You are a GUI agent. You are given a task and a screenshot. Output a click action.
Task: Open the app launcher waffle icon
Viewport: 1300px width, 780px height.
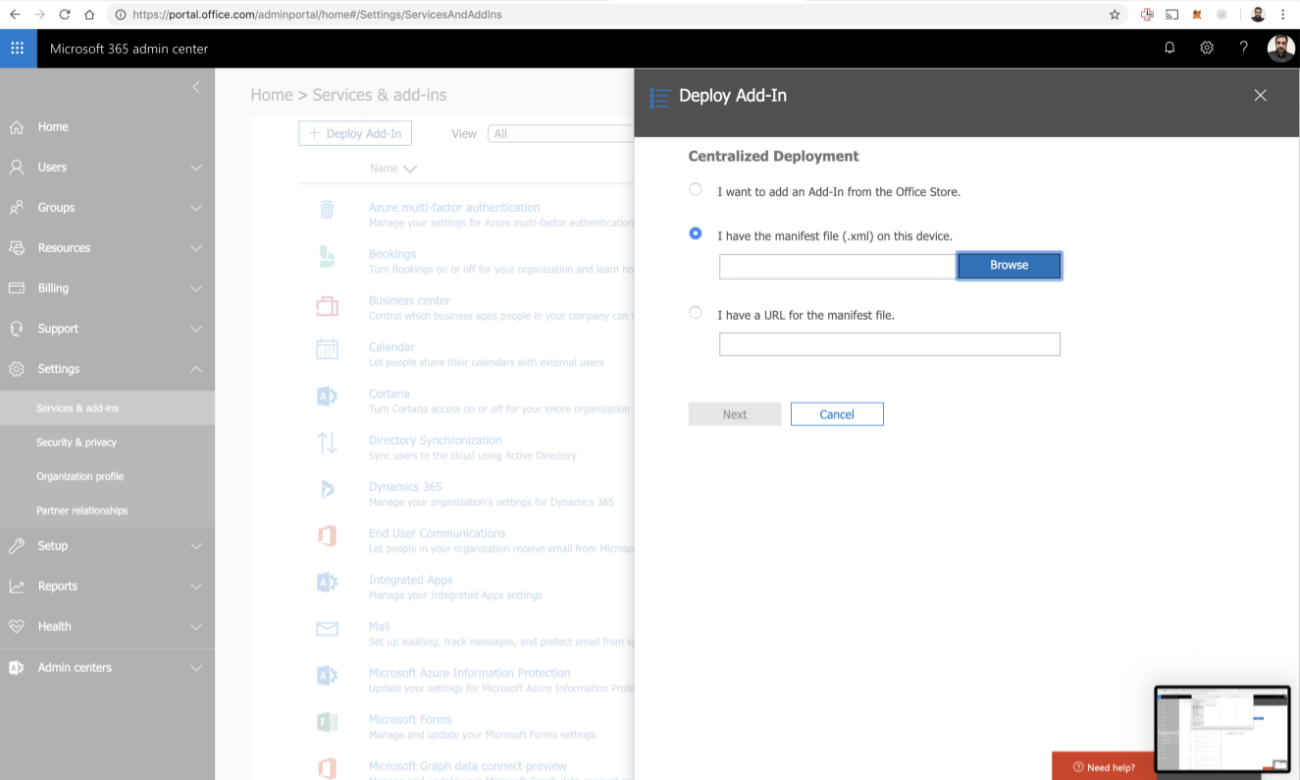click(18, 48)
